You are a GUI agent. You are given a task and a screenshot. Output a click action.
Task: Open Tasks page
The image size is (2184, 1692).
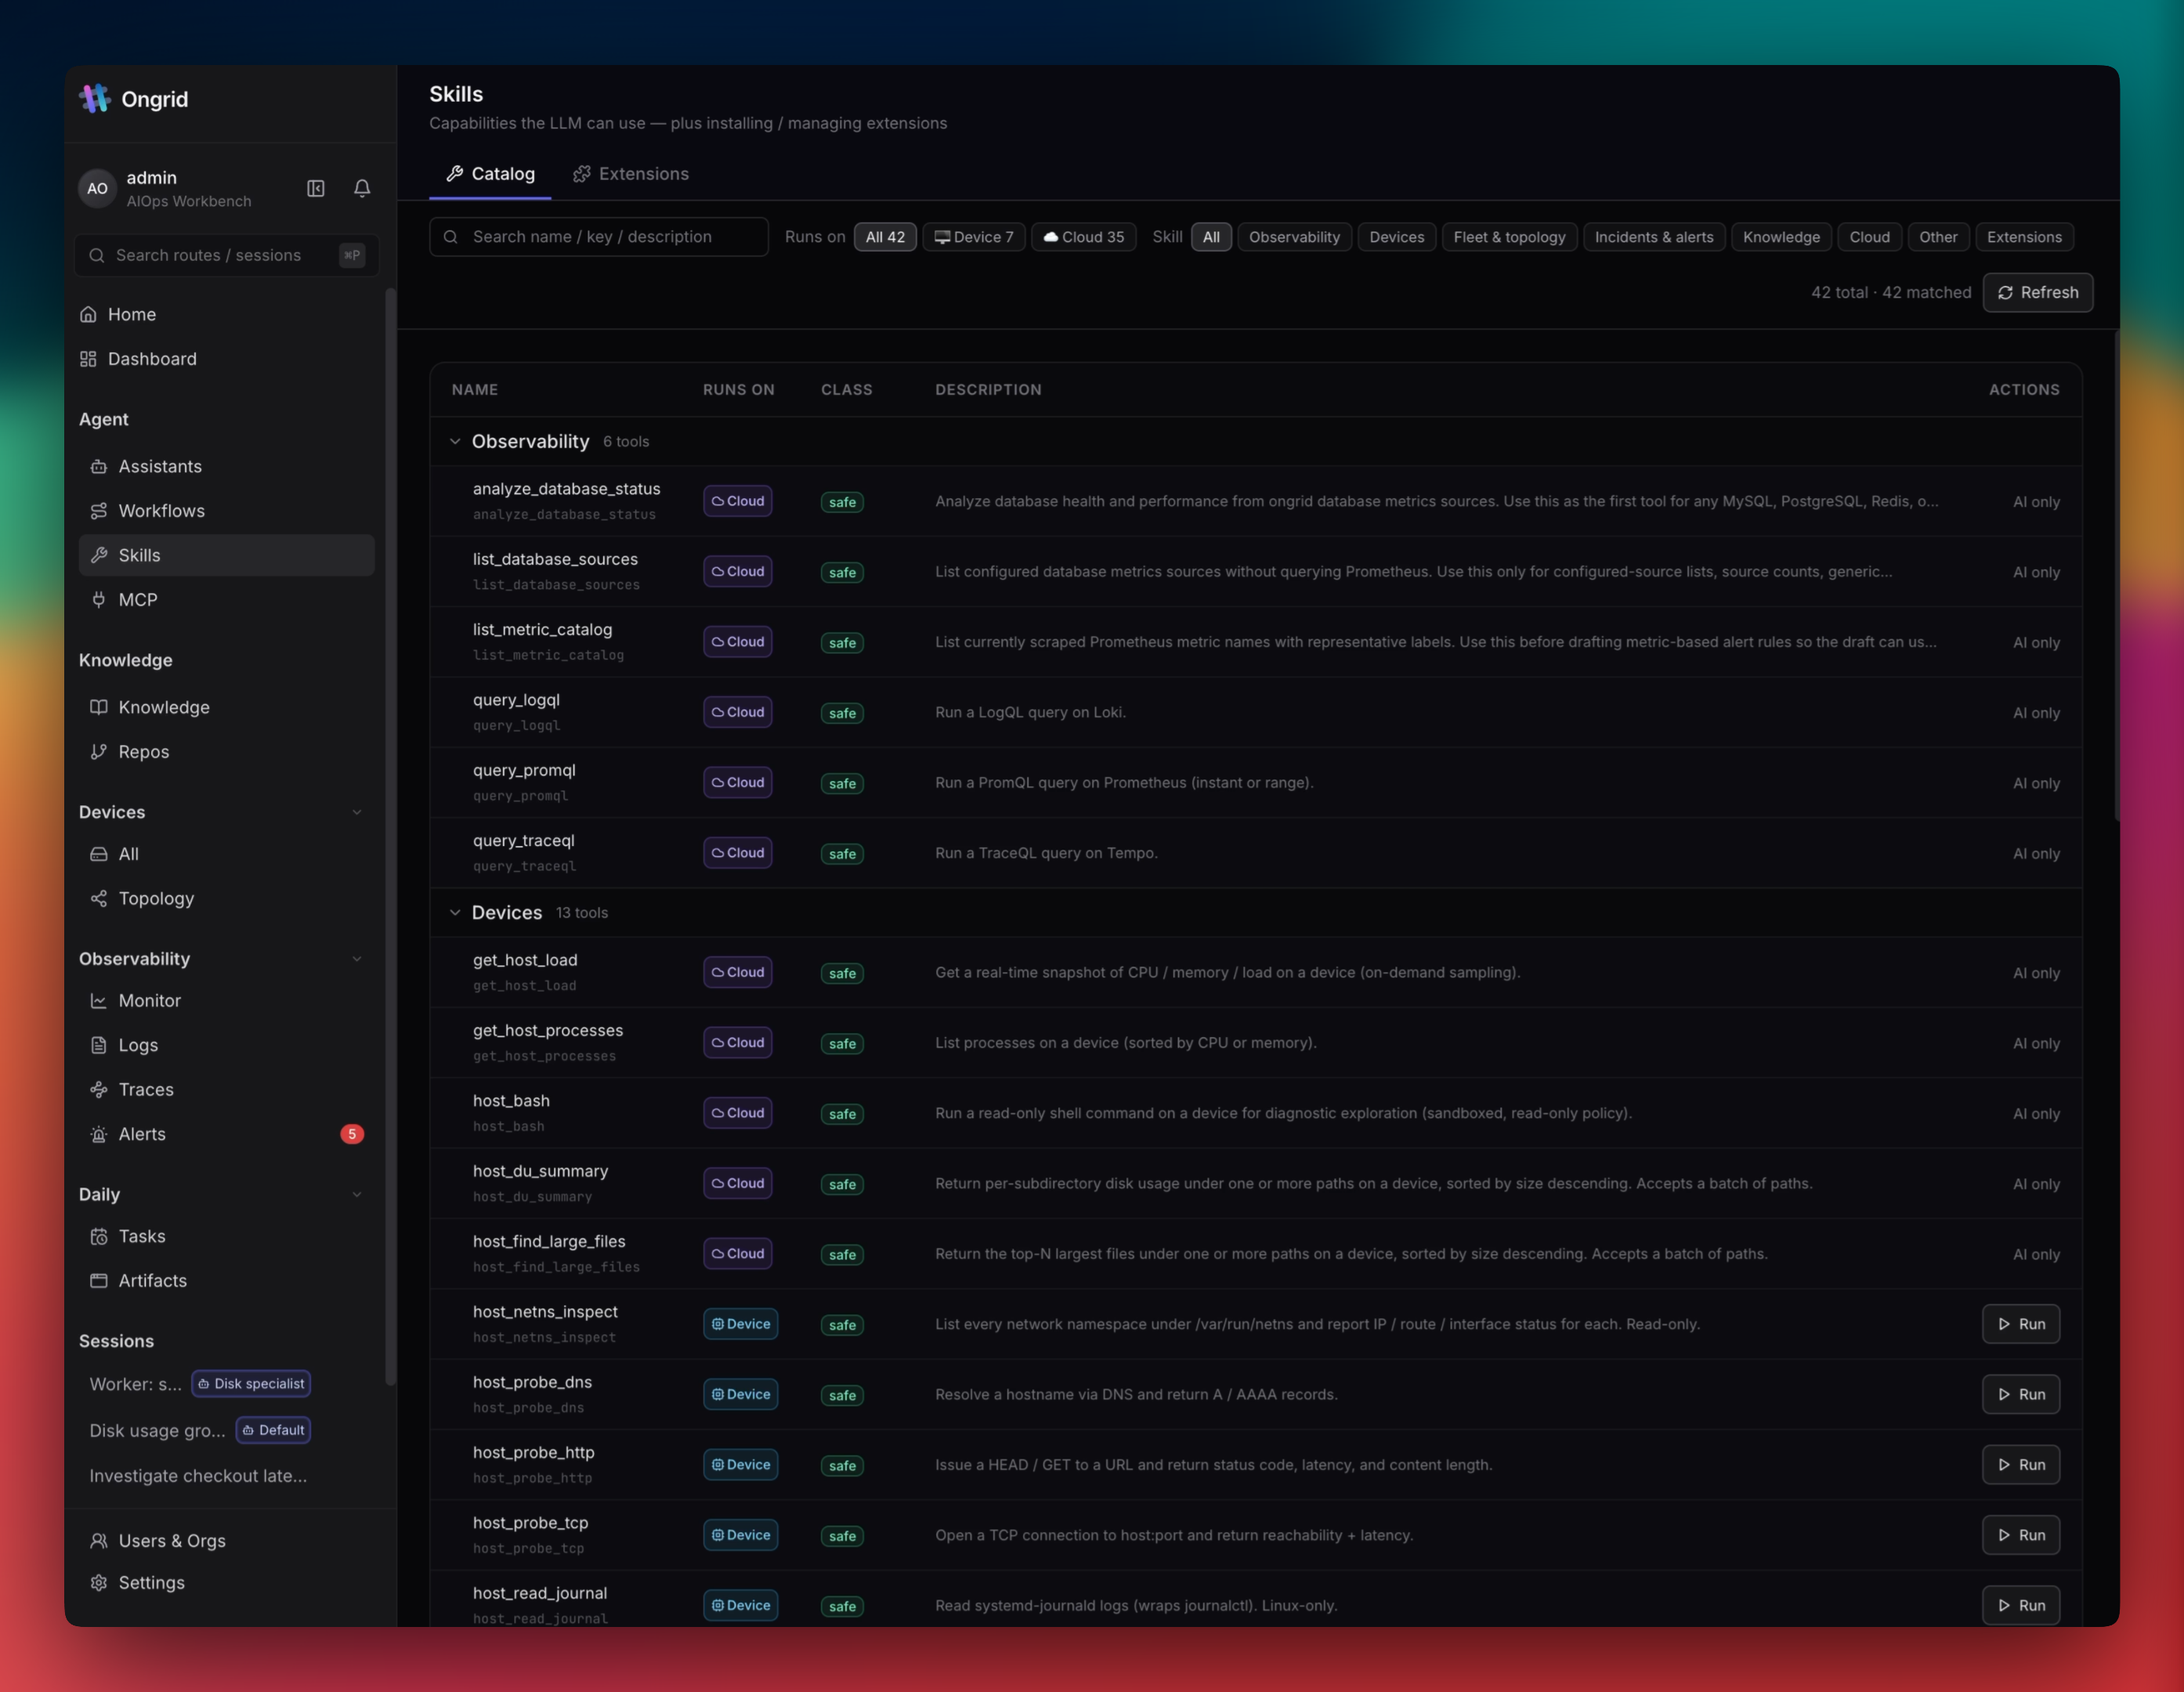[226, 1236]
